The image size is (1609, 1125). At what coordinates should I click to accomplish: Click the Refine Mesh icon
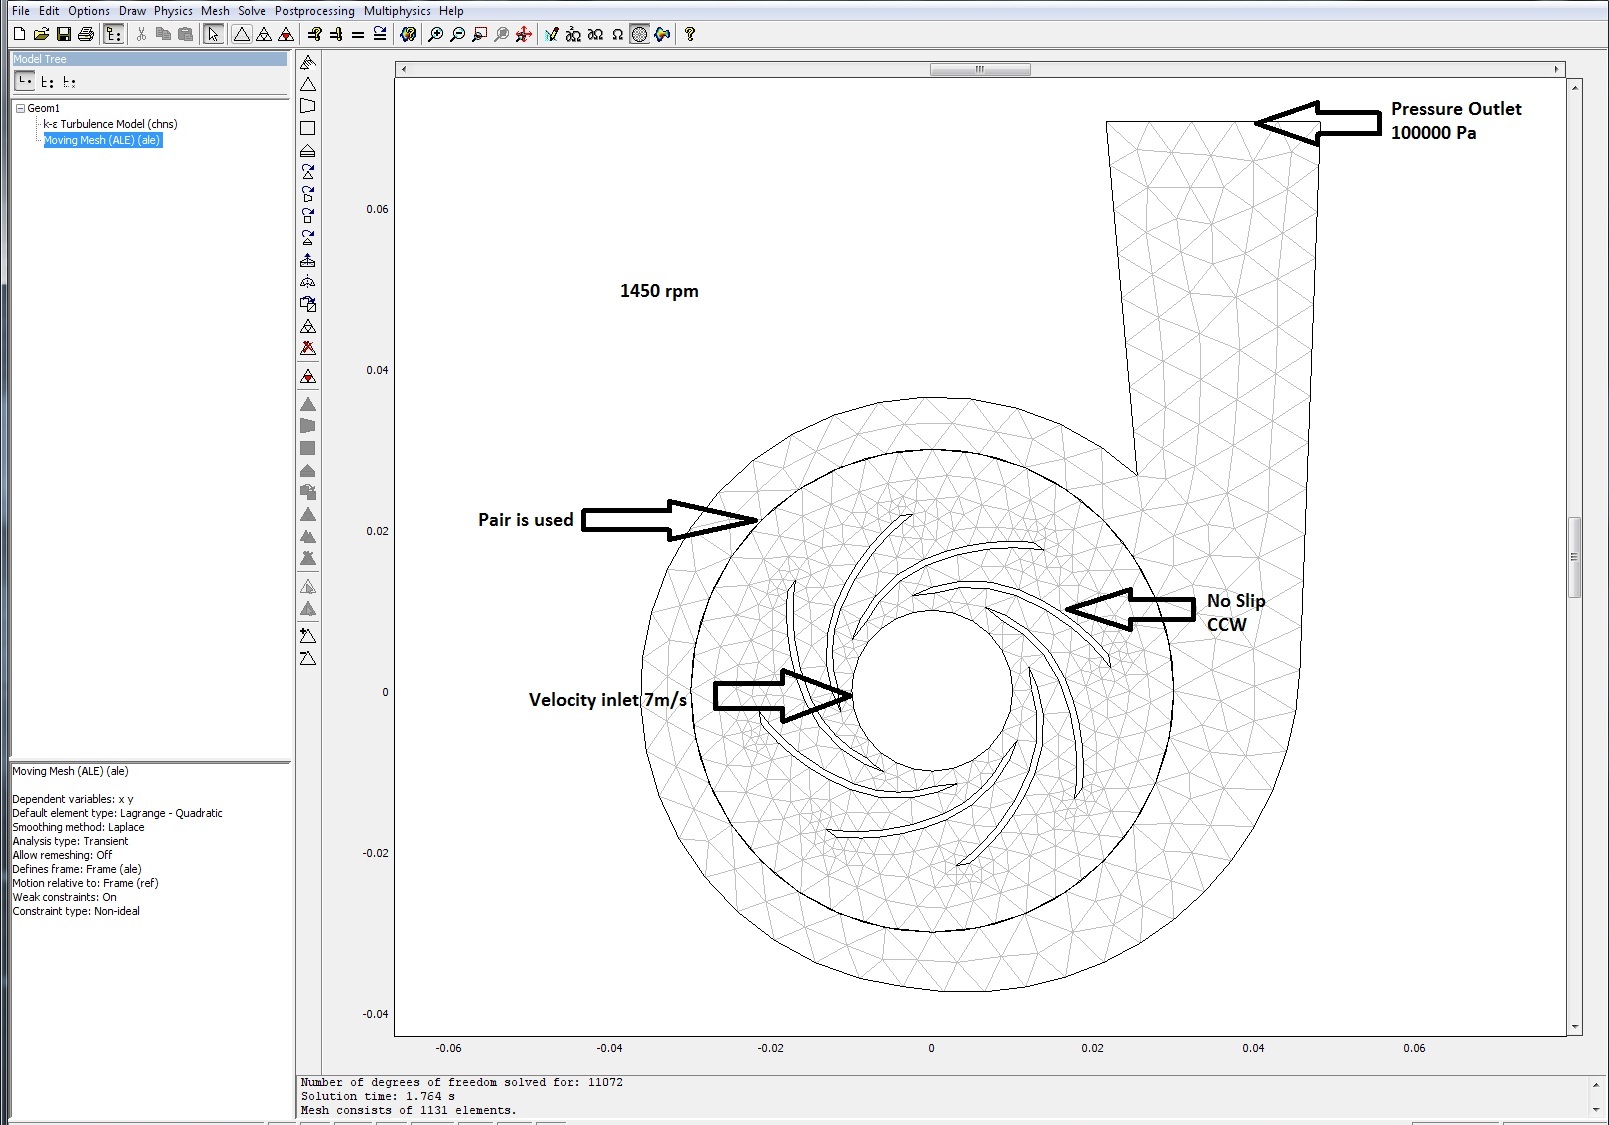point(264,34)
